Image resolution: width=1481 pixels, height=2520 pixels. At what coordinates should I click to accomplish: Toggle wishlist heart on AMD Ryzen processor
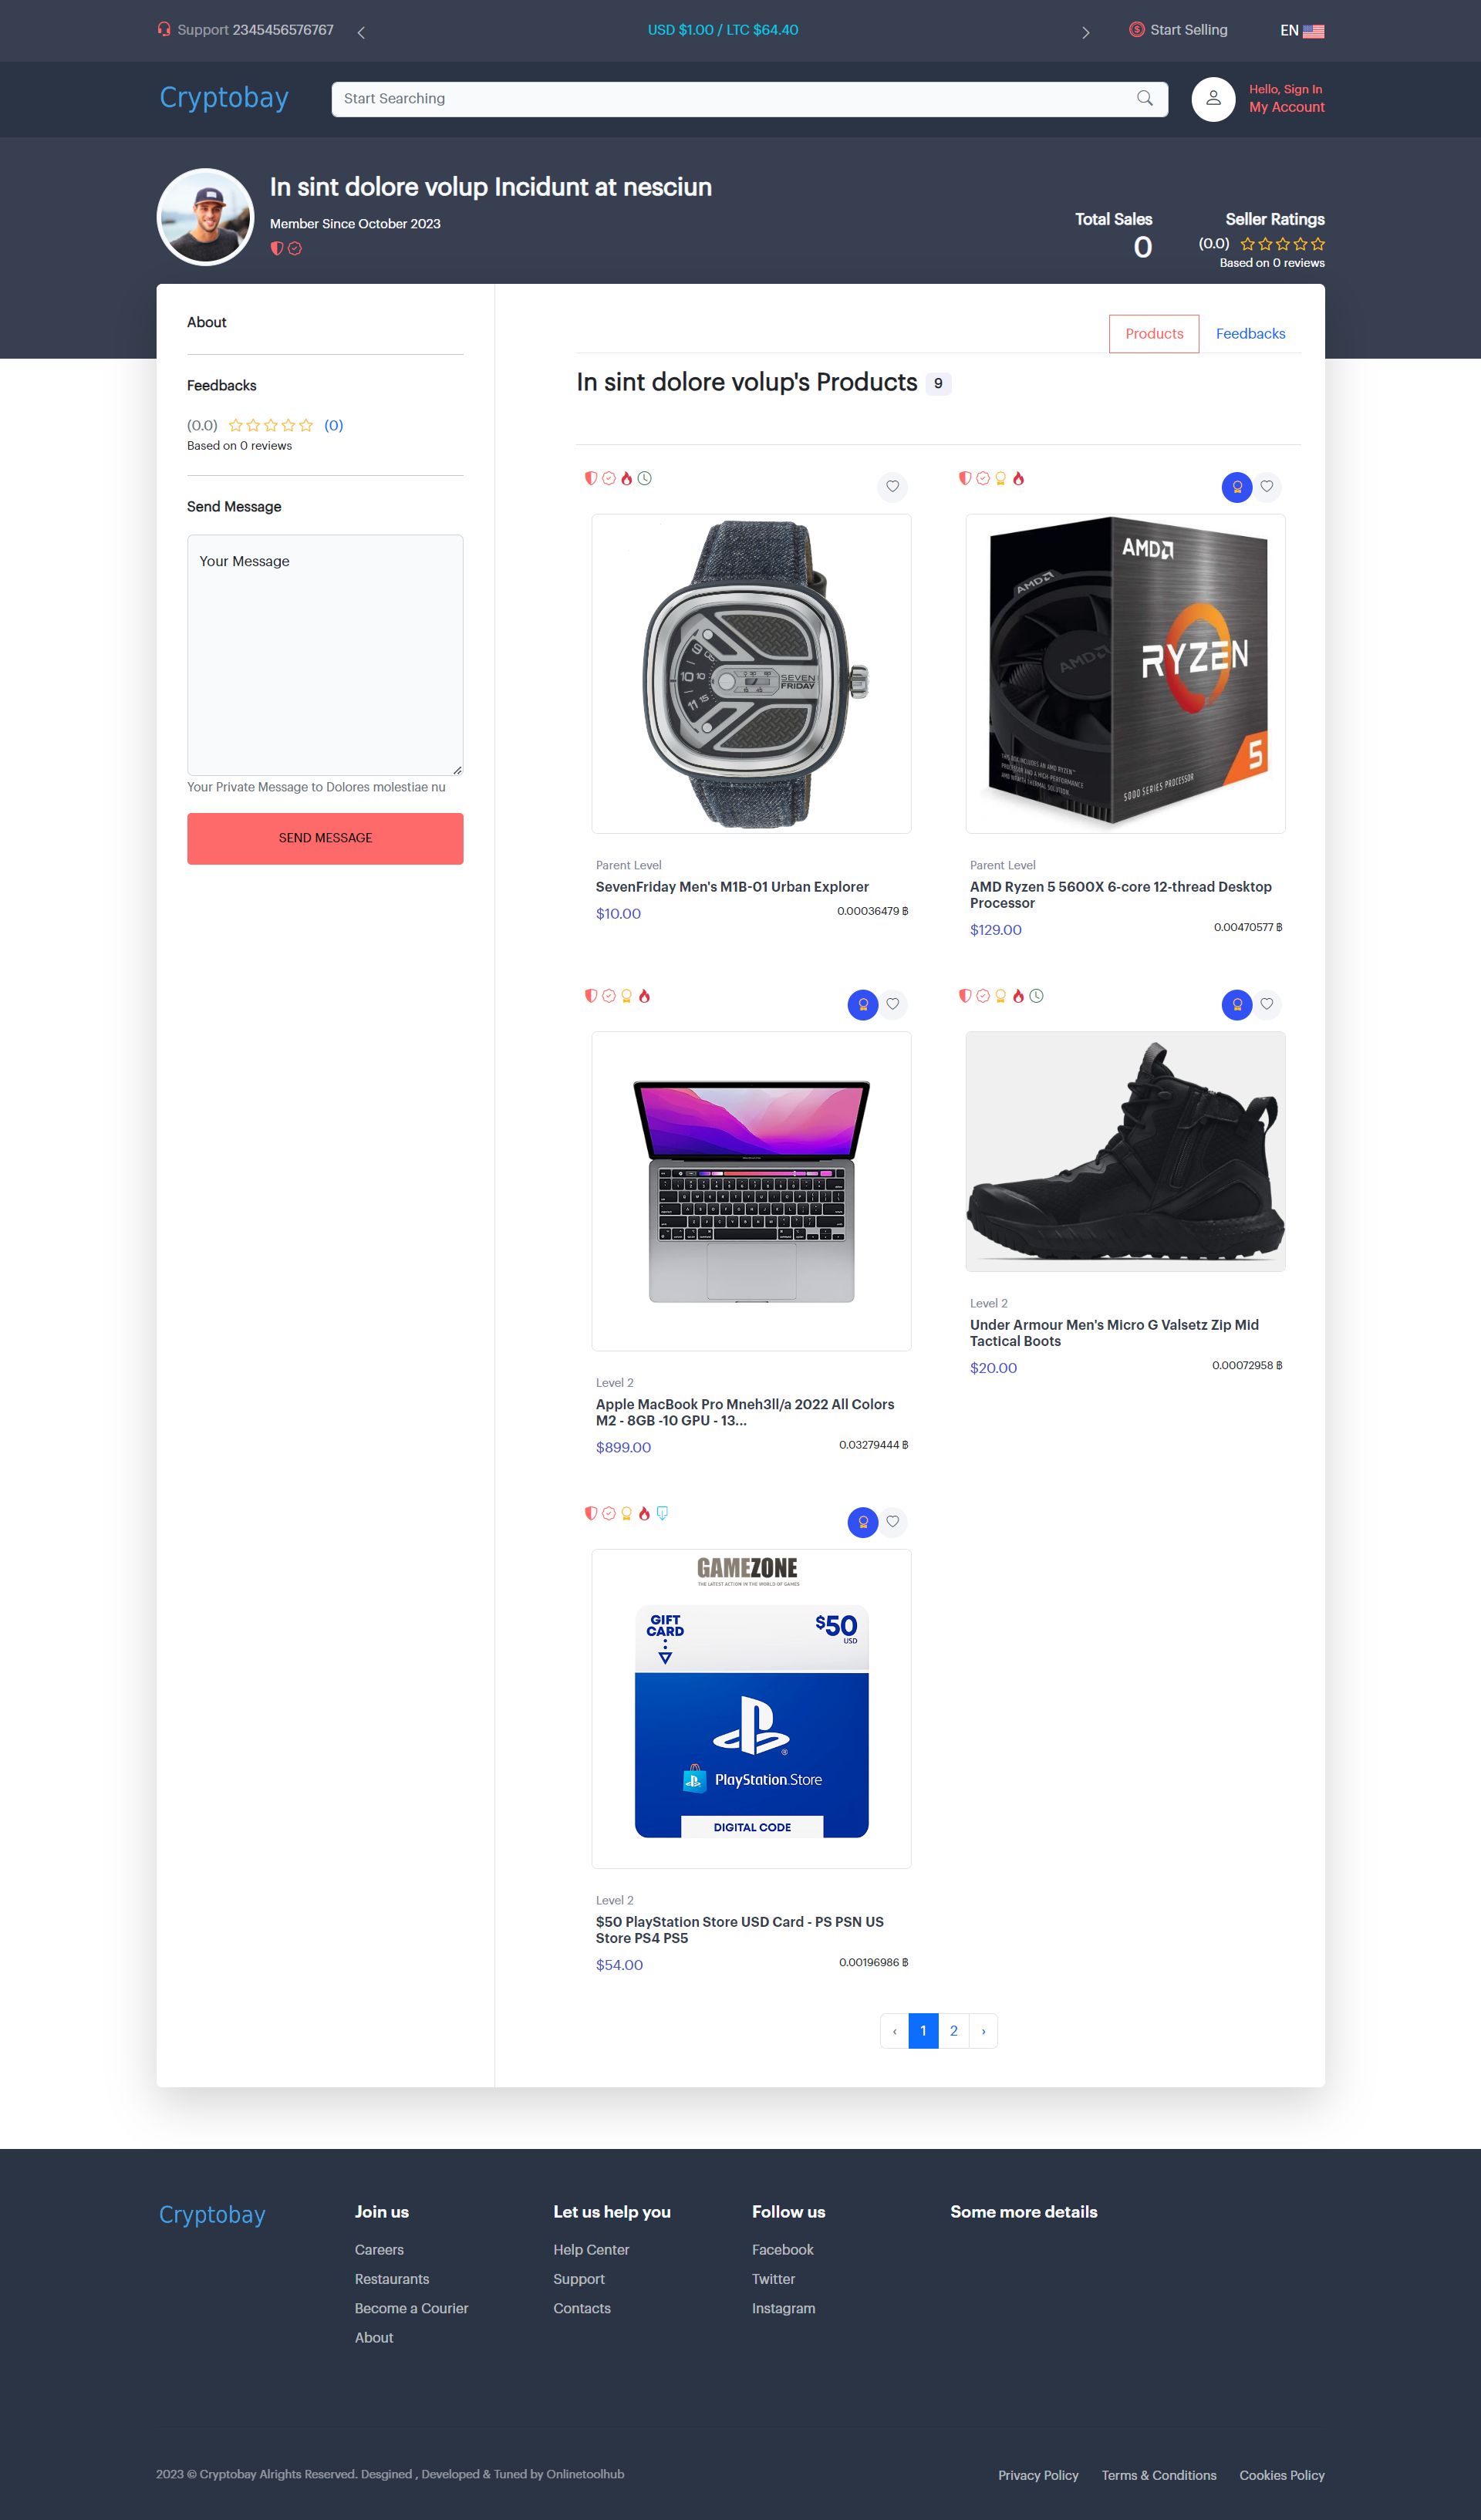1267,487
